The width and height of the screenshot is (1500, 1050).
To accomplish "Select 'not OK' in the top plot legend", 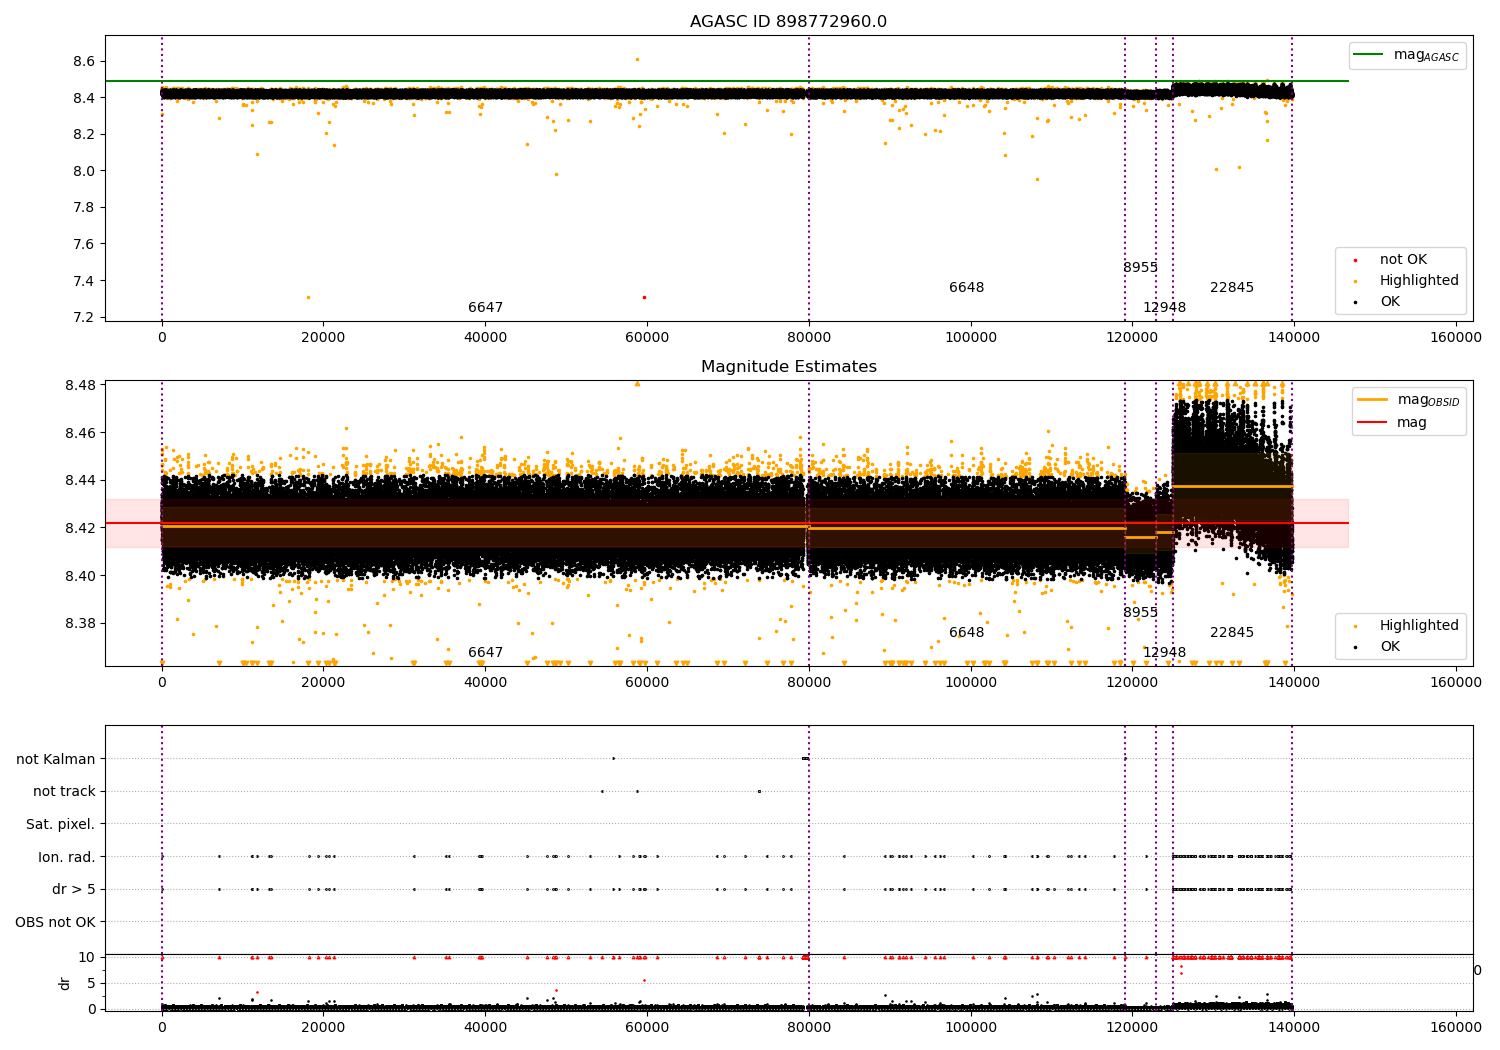I will click(x=1403, y=259).
